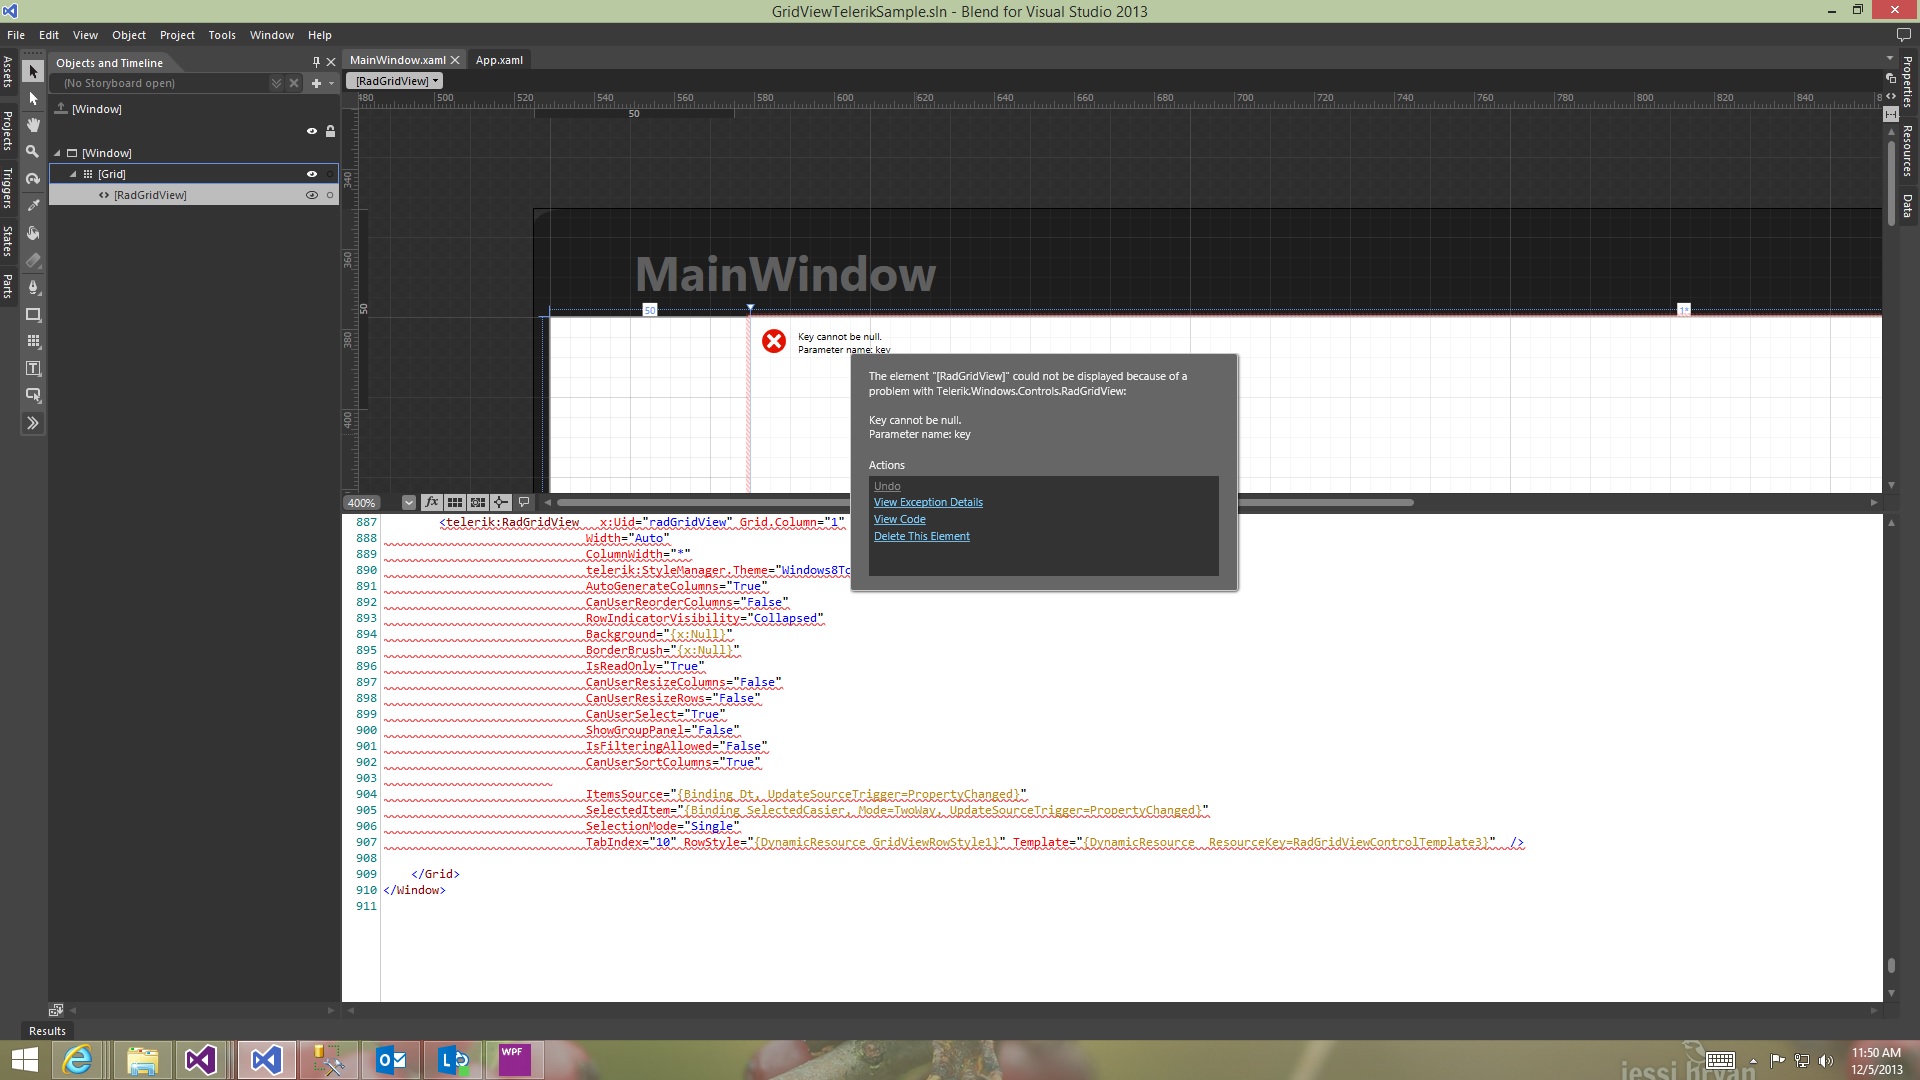The image size is (1920, 1080).
Task: Select the Pen tool
Action: point(33,287)
